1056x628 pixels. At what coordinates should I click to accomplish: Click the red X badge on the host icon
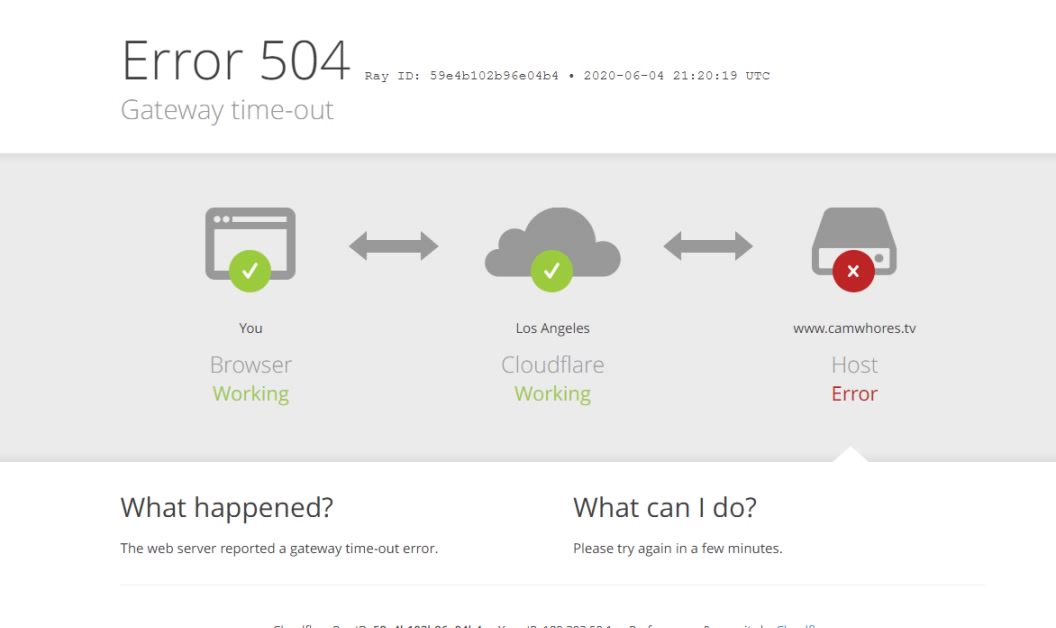click(853, 271)
